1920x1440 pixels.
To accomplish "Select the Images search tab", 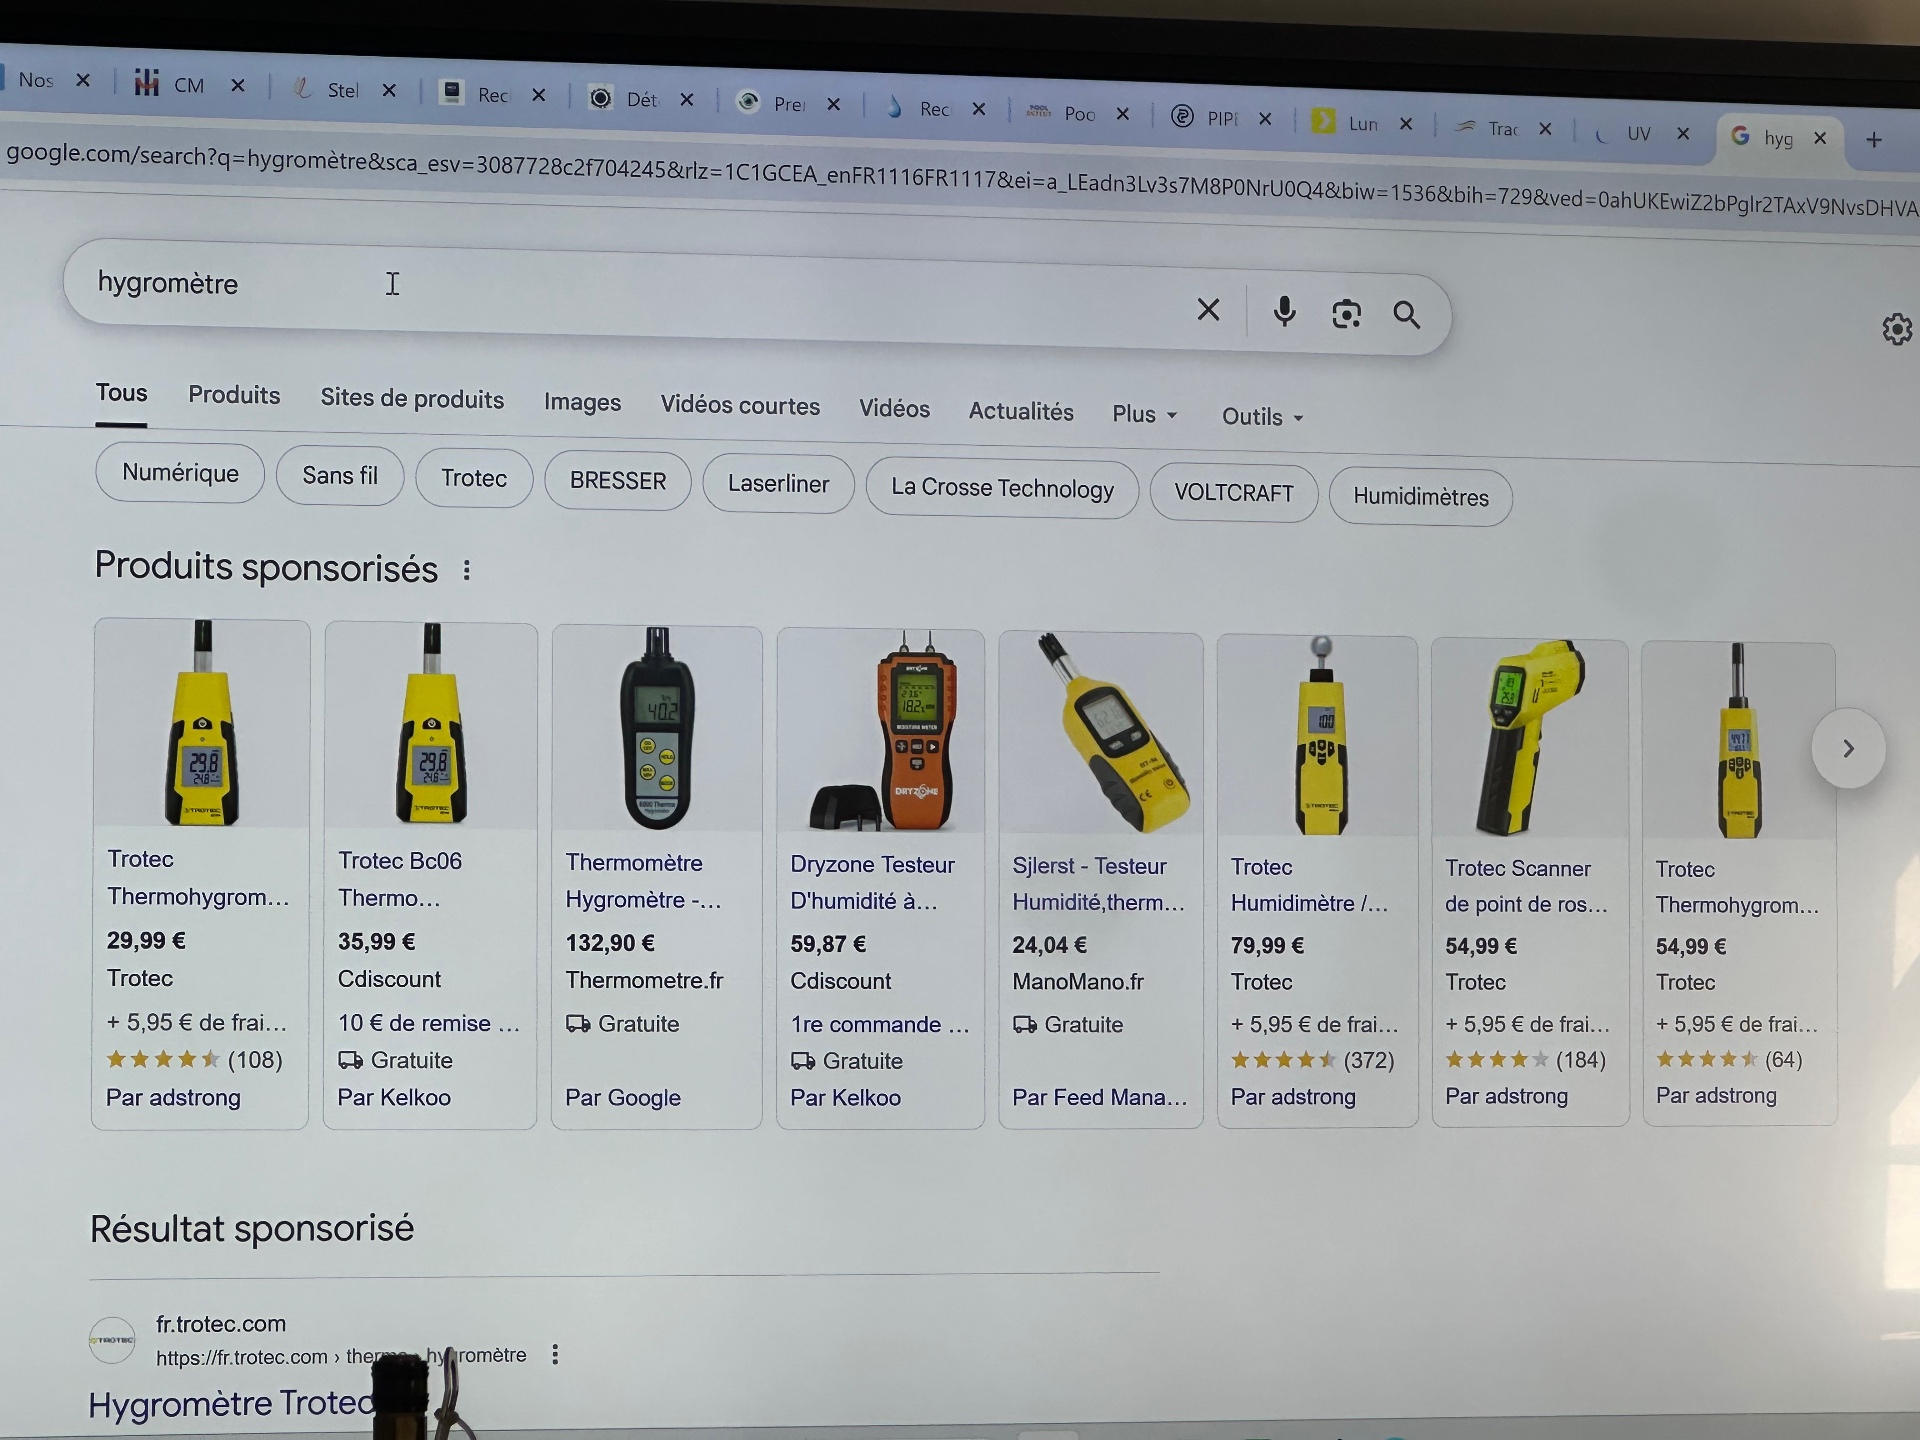I will click(582, 402).
